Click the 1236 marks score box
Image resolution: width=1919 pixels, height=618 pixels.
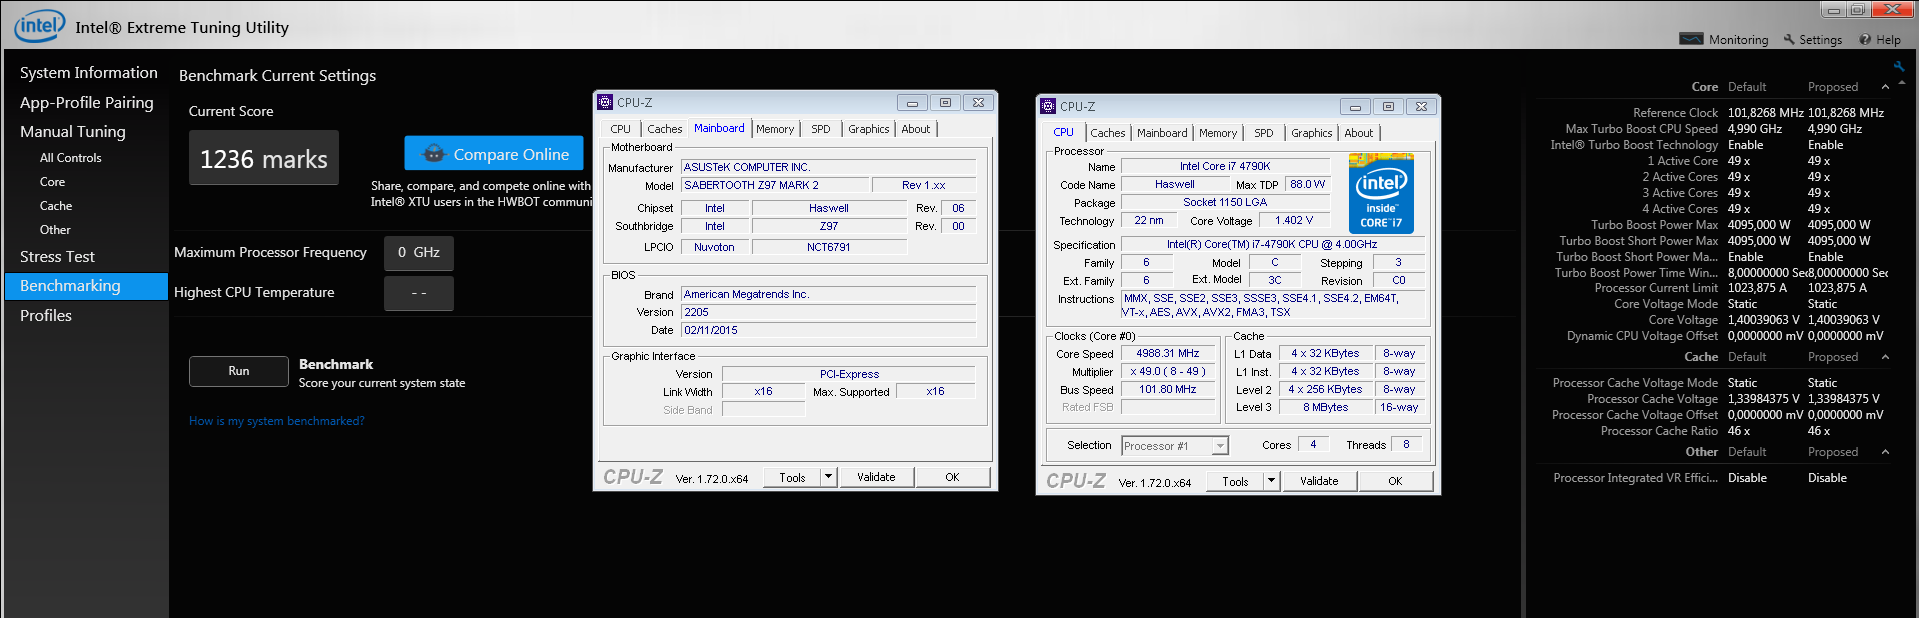(264, 158)
